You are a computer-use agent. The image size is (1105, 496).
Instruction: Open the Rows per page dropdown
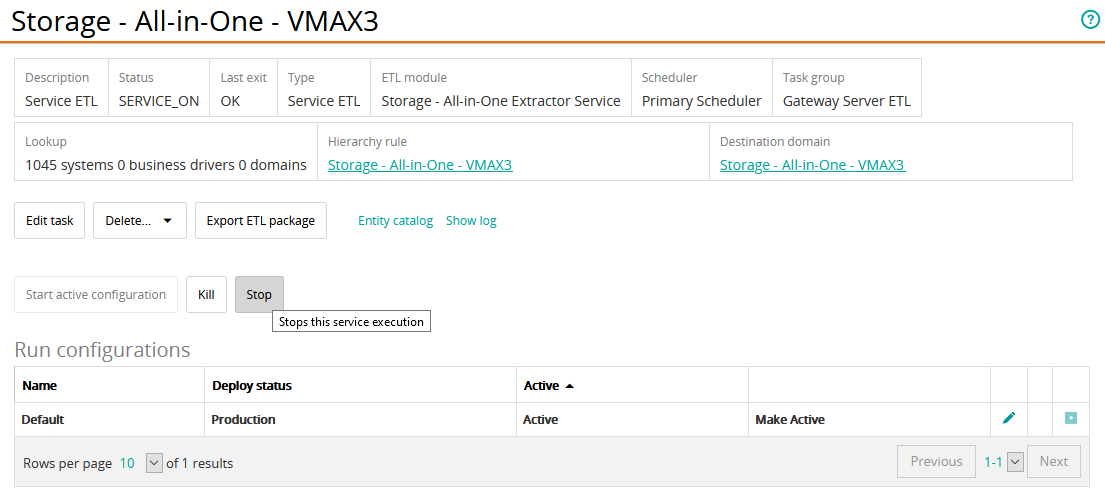click(x=154, y=463)
